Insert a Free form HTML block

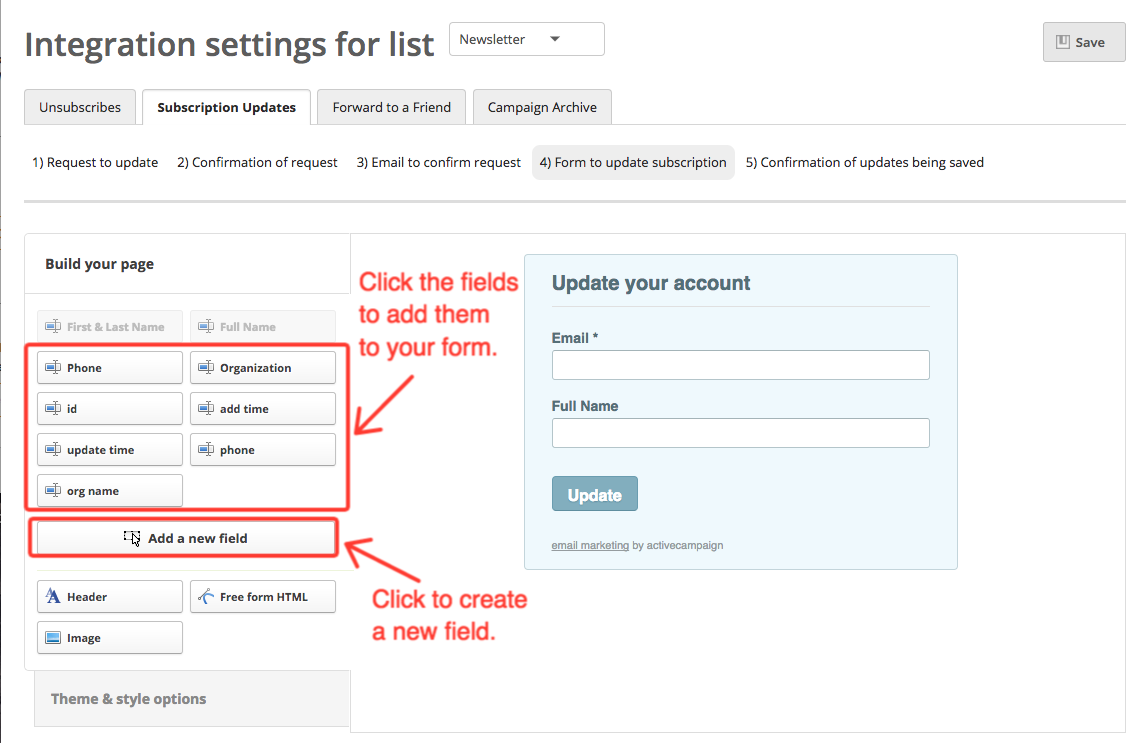(x=262, y=596)
